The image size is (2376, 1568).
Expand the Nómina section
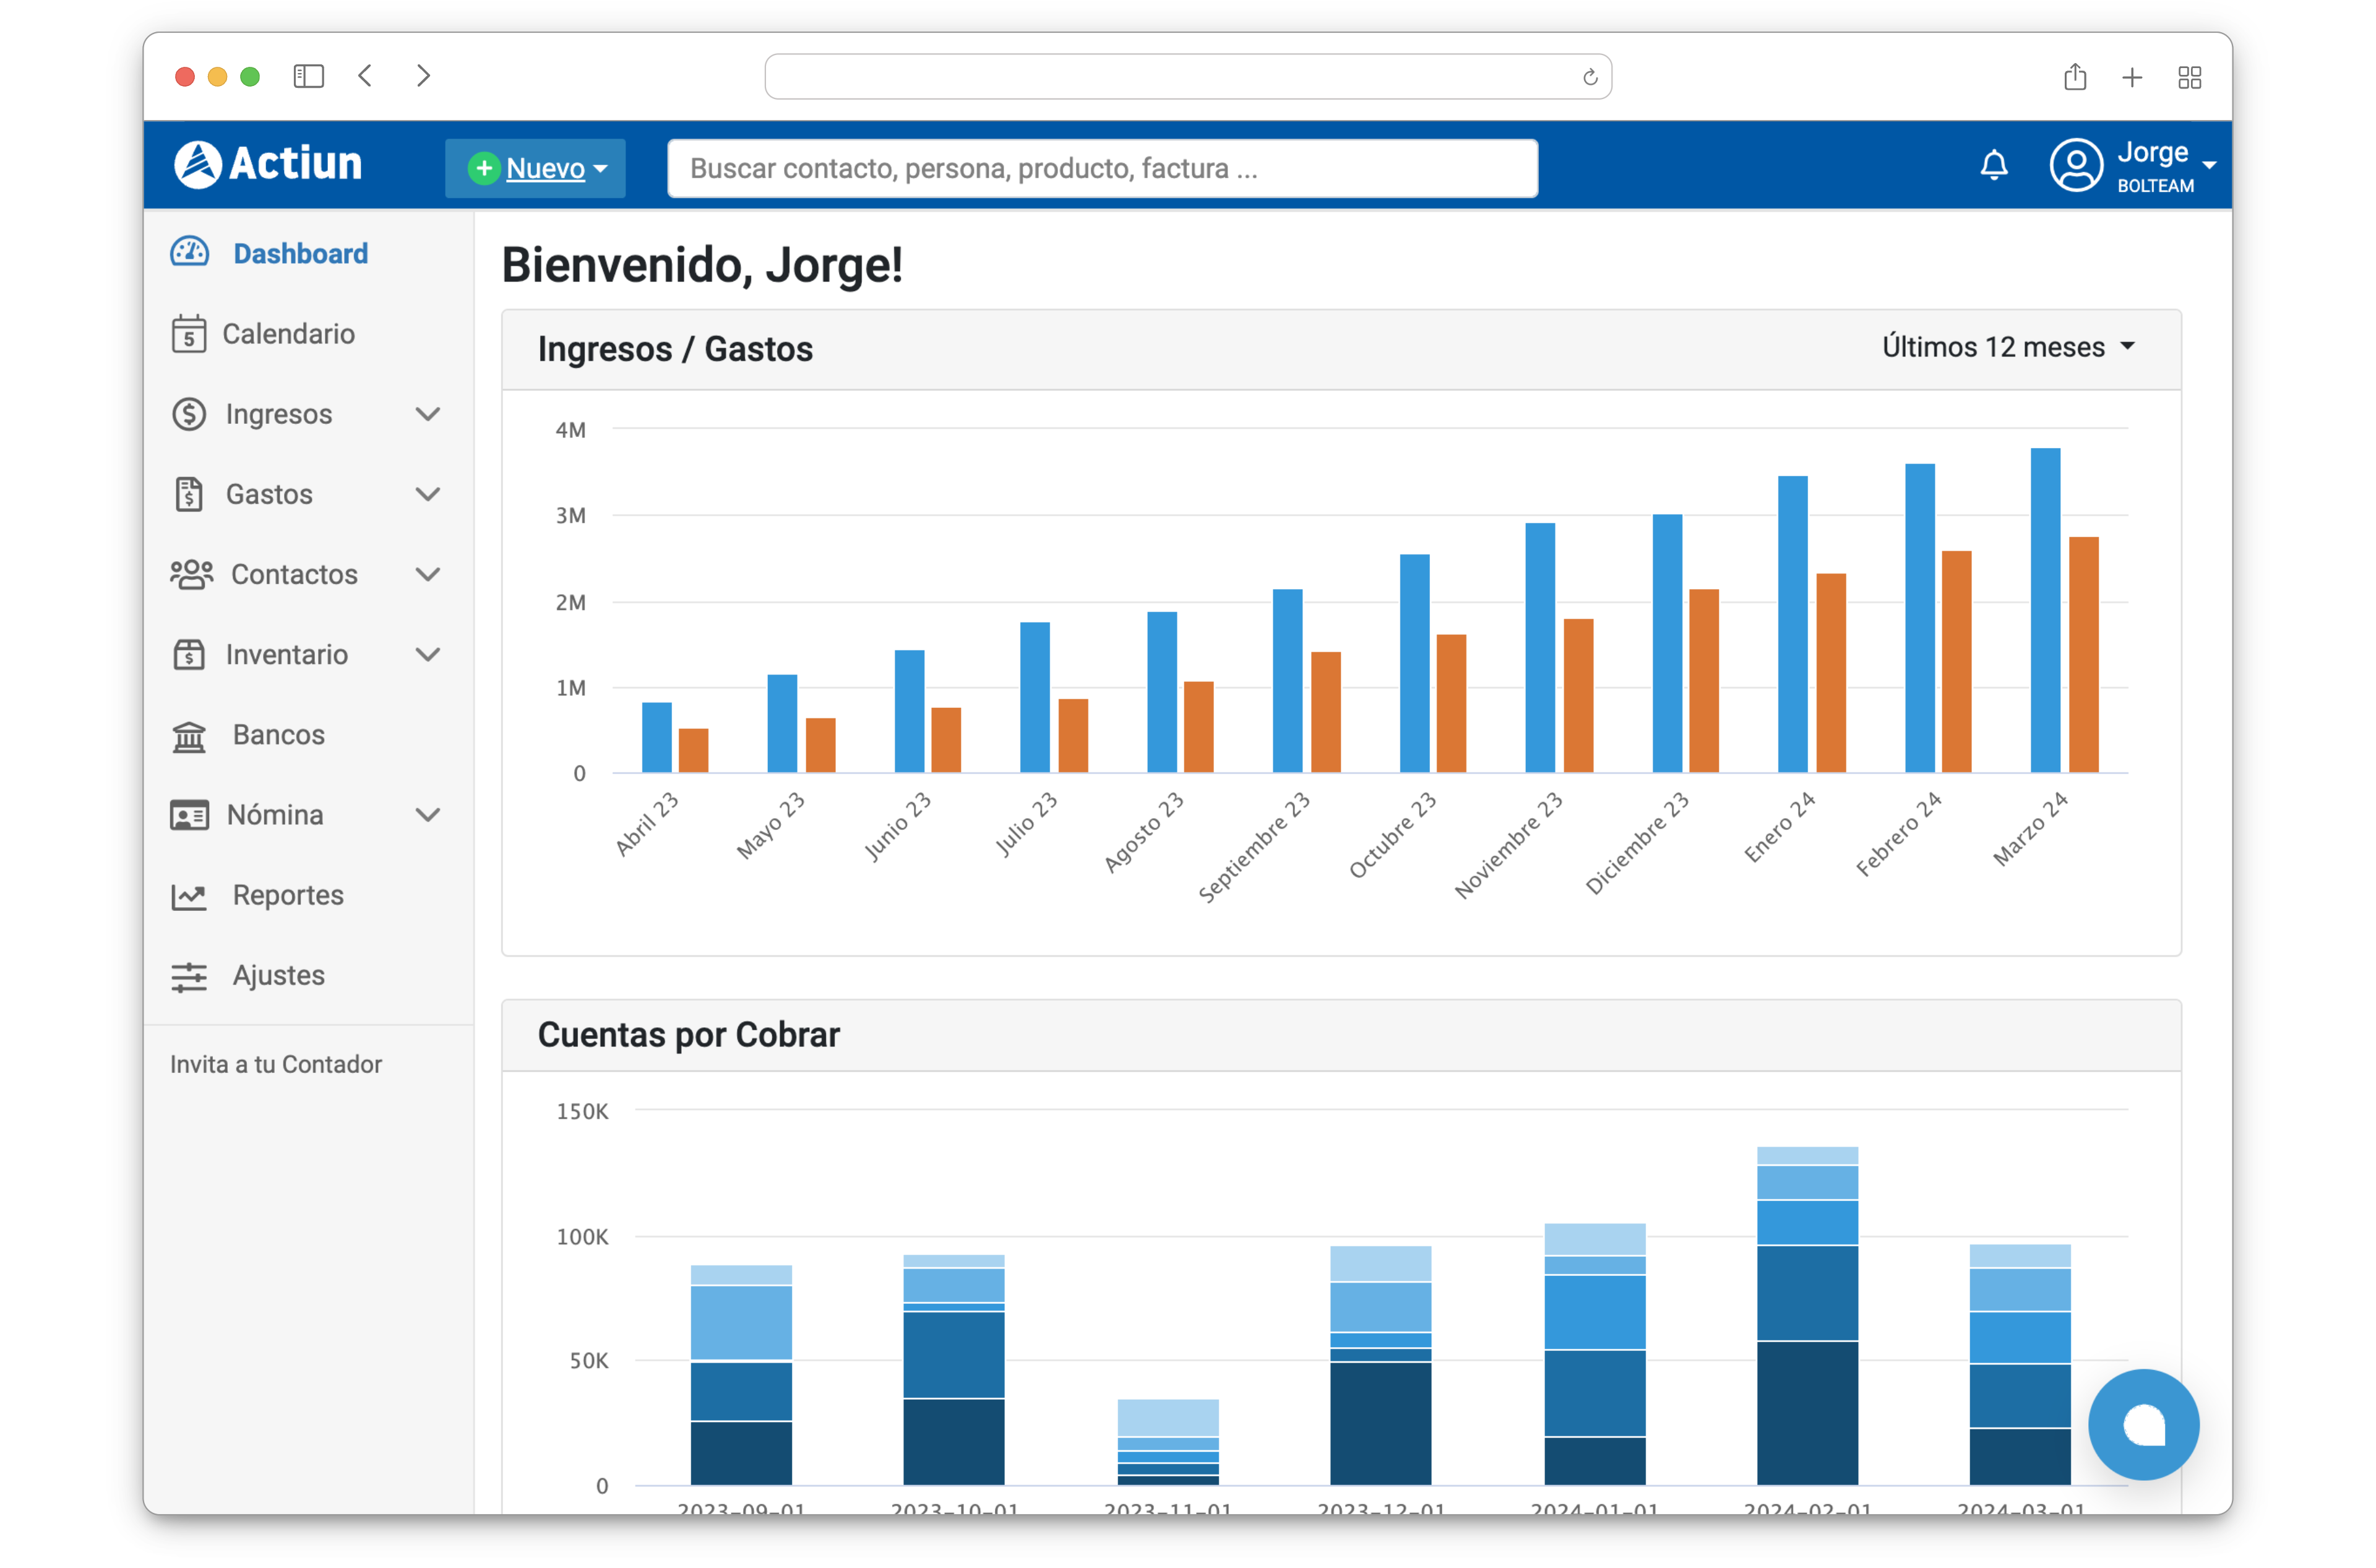point(428,814)
